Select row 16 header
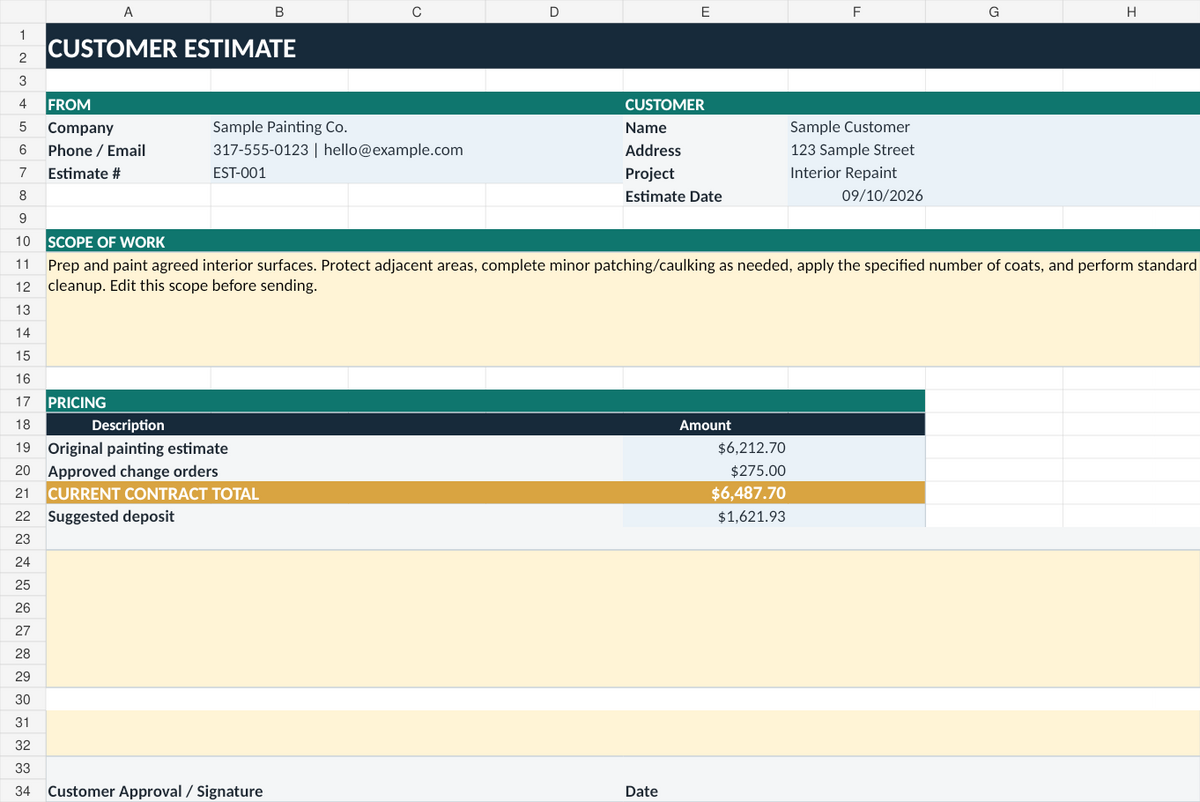The width and height of the screenshot is (1200, 802). pos(22,379)
